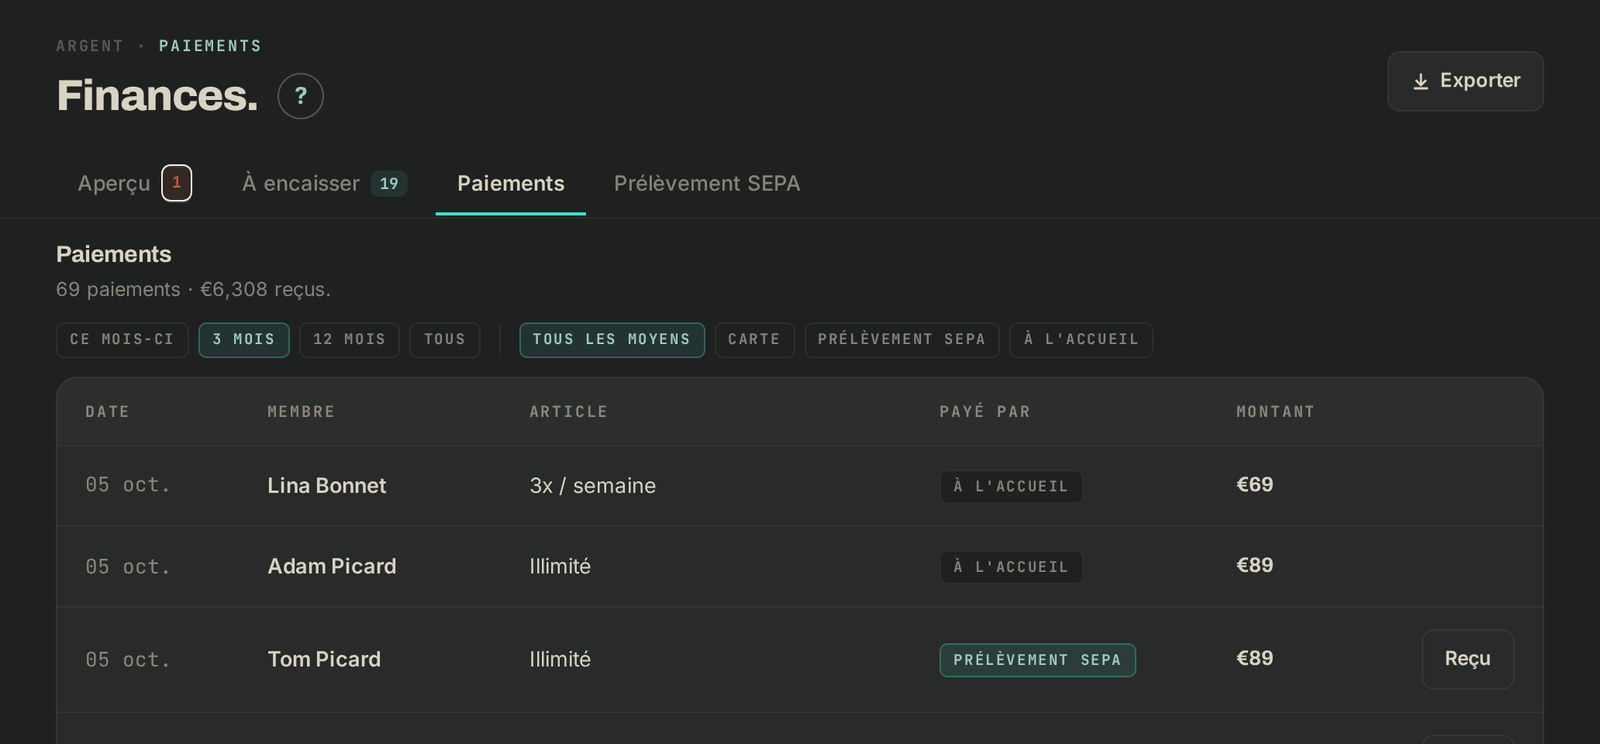
Task: Select the 3 mois period filter
Action: 244,340
